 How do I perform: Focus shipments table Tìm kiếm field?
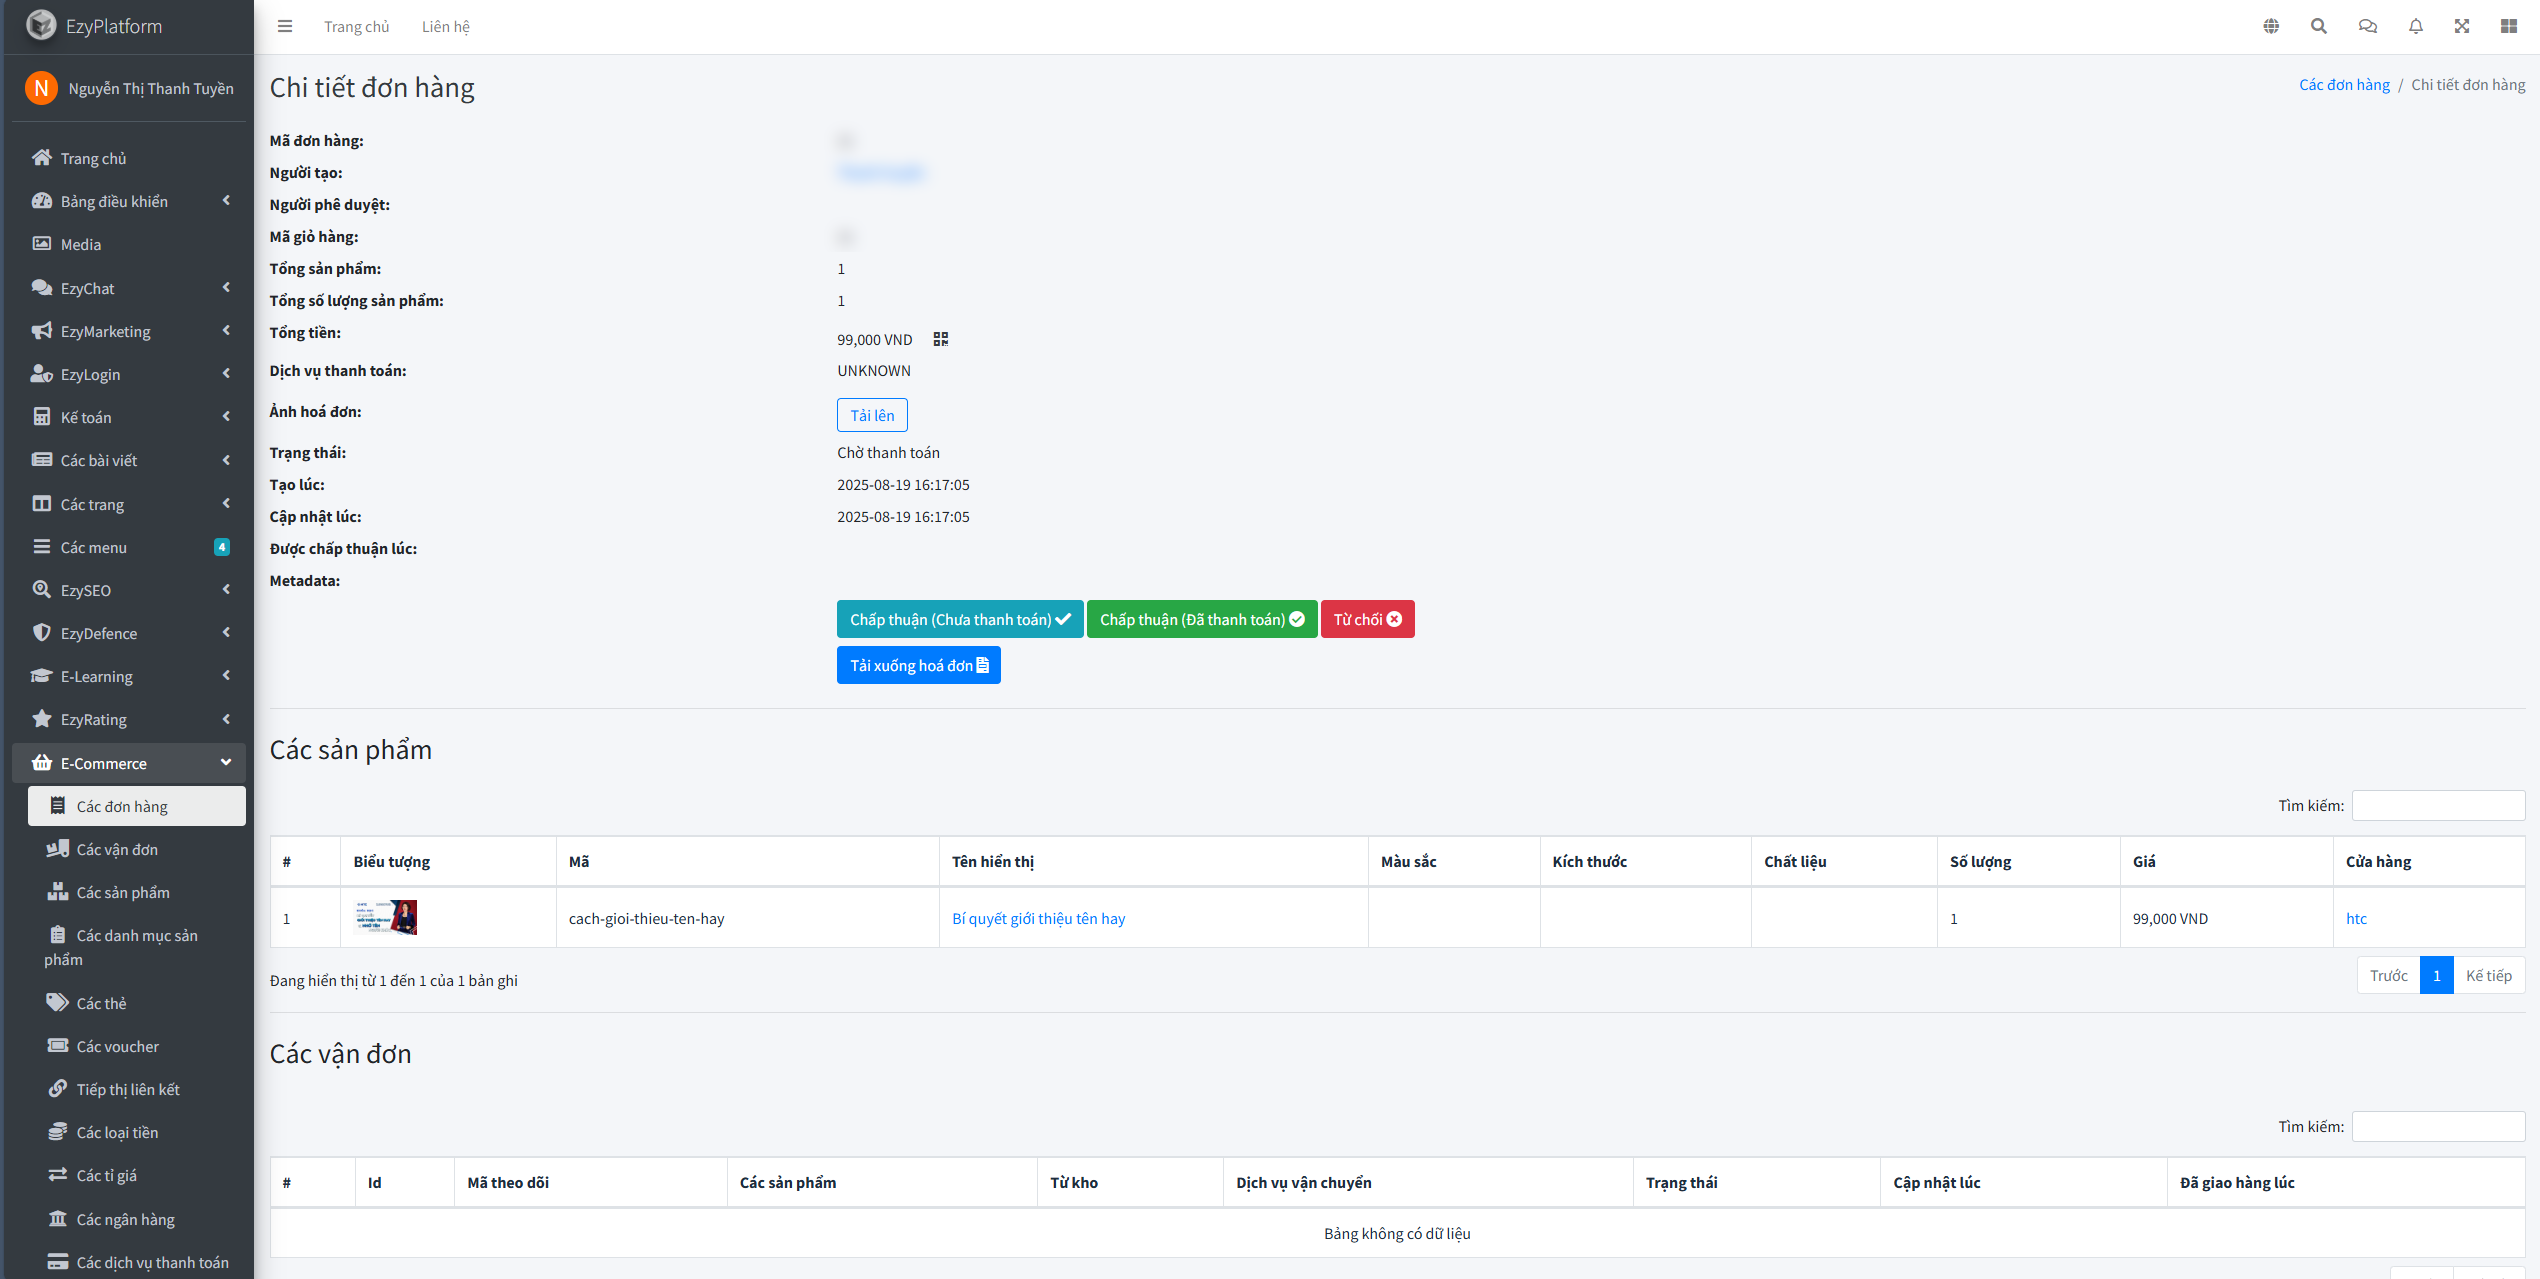pos(2438,1126)
